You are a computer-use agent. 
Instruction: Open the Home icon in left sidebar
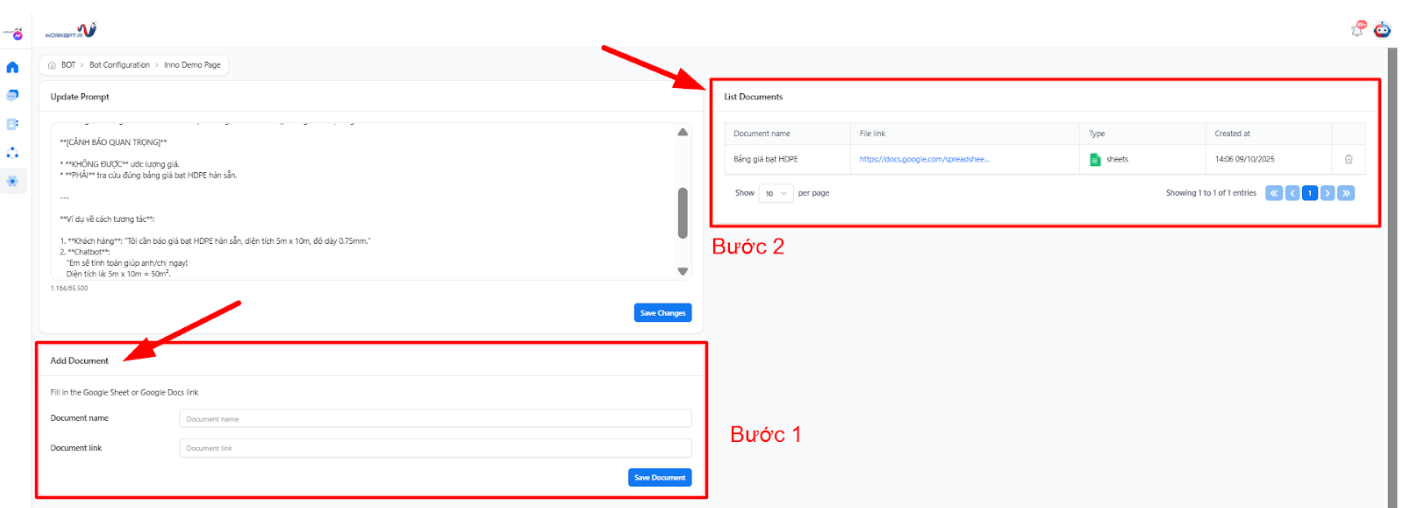click(x=12, y=67)
